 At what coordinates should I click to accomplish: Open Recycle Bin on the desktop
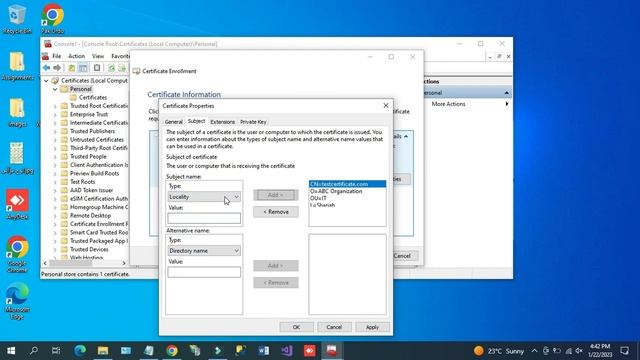(17, 19)
